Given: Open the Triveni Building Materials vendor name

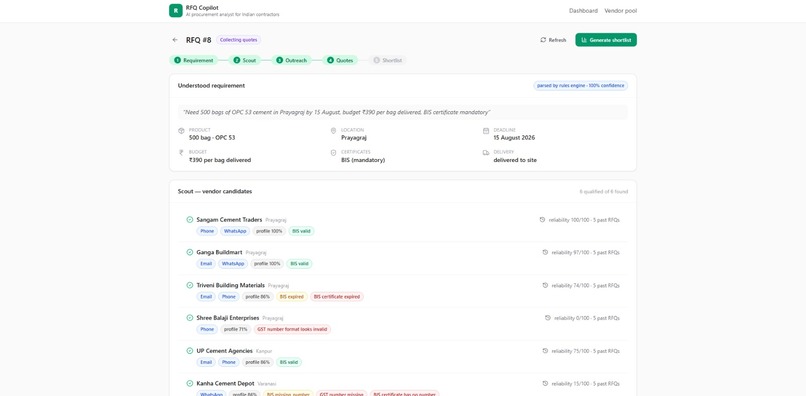Looking at the screenshot, I should pos(231,285).
